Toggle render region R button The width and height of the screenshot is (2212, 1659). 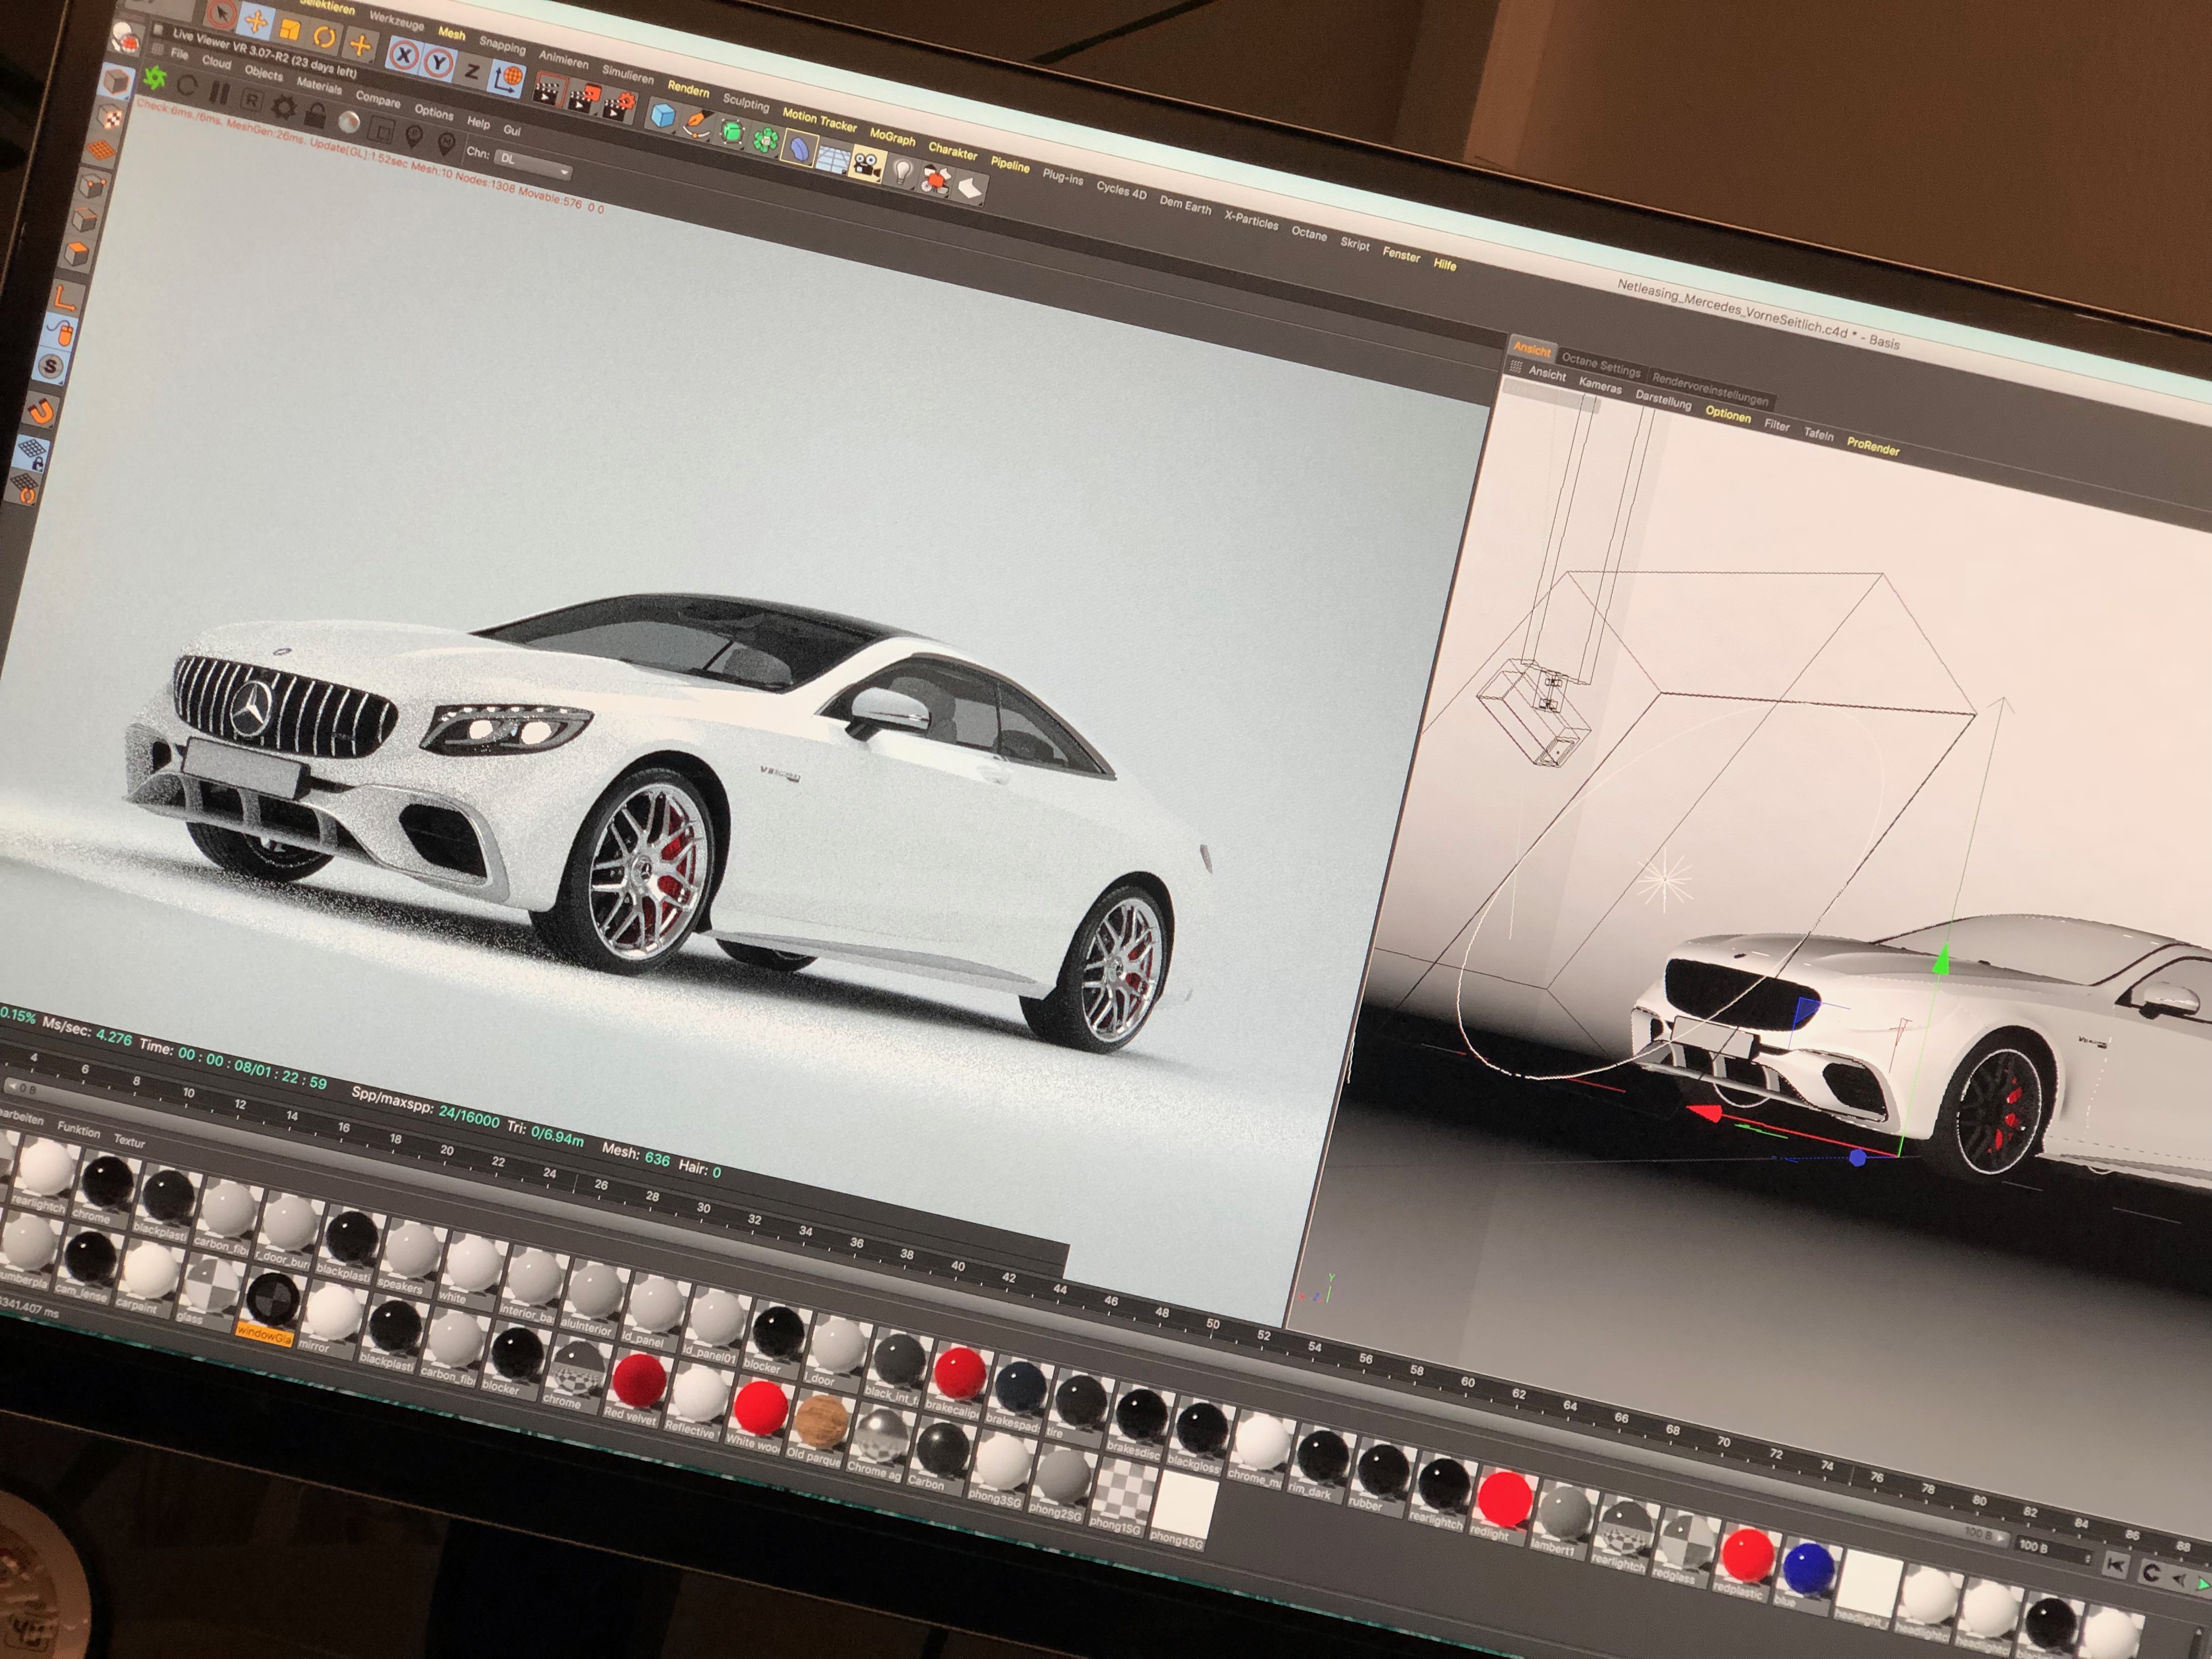[251, 100]
